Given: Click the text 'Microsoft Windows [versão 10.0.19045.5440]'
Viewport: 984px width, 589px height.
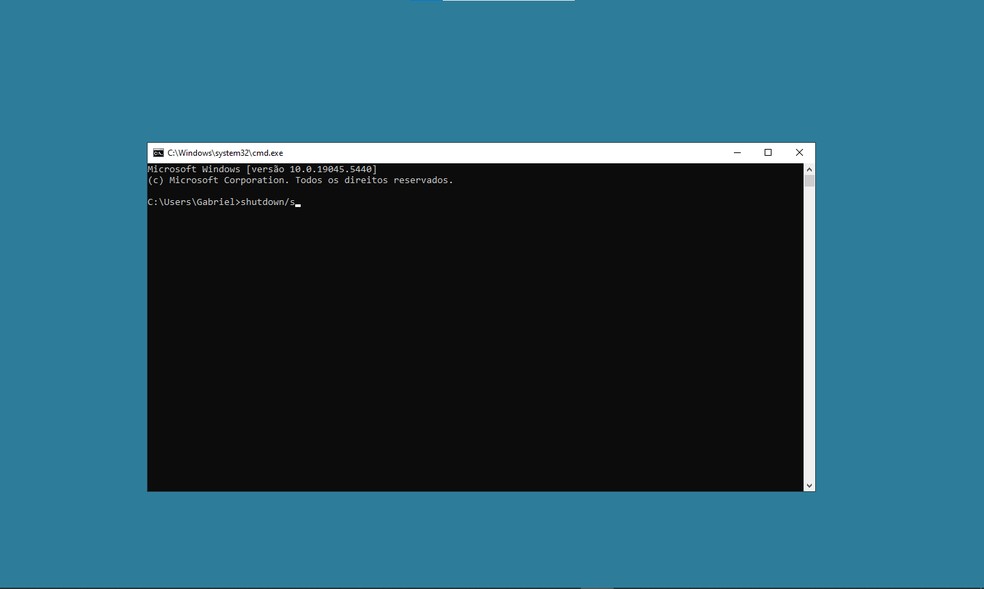Looking at the screenshot, I should 262,169.
